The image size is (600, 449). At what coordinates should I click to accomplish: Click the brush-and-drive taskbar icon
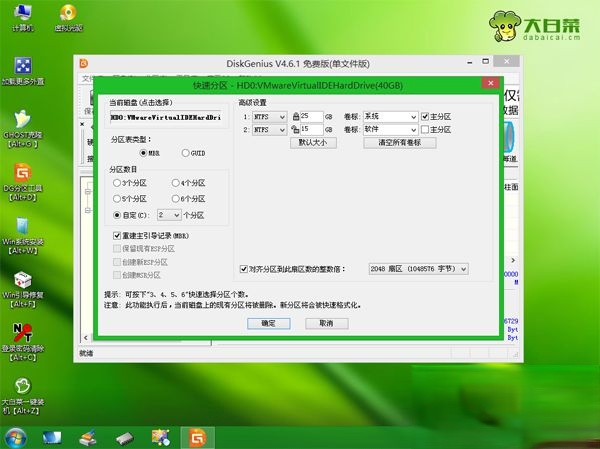coord(88,438)
